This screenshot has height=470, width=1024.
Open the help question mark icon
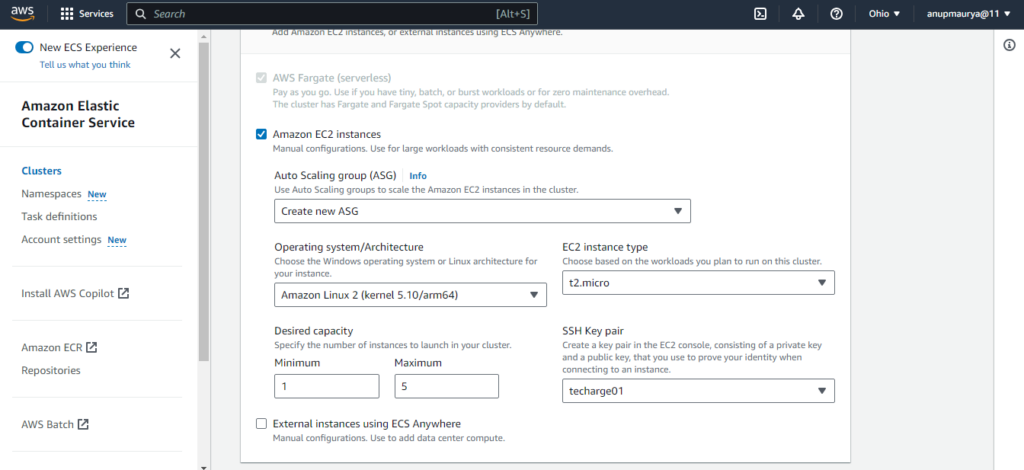pos(836,14)
